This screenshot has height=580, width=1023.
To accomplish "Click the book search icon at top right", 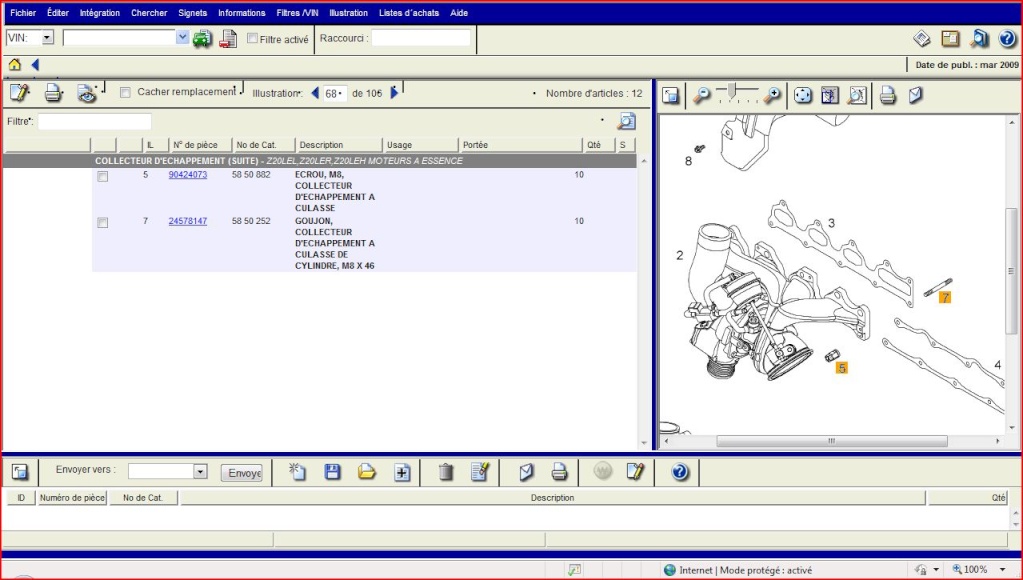I will 979,38.
